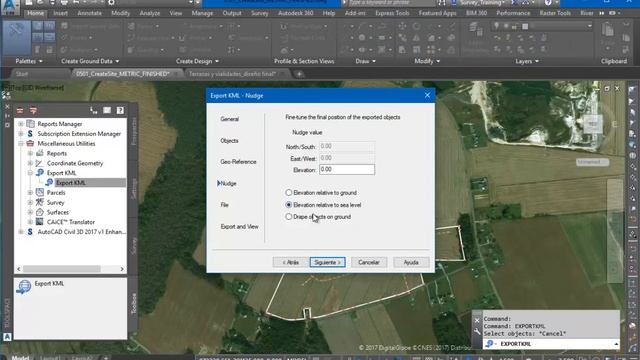
Task: Click the Export KML globe icon in preview
Action: pos(24,287)
